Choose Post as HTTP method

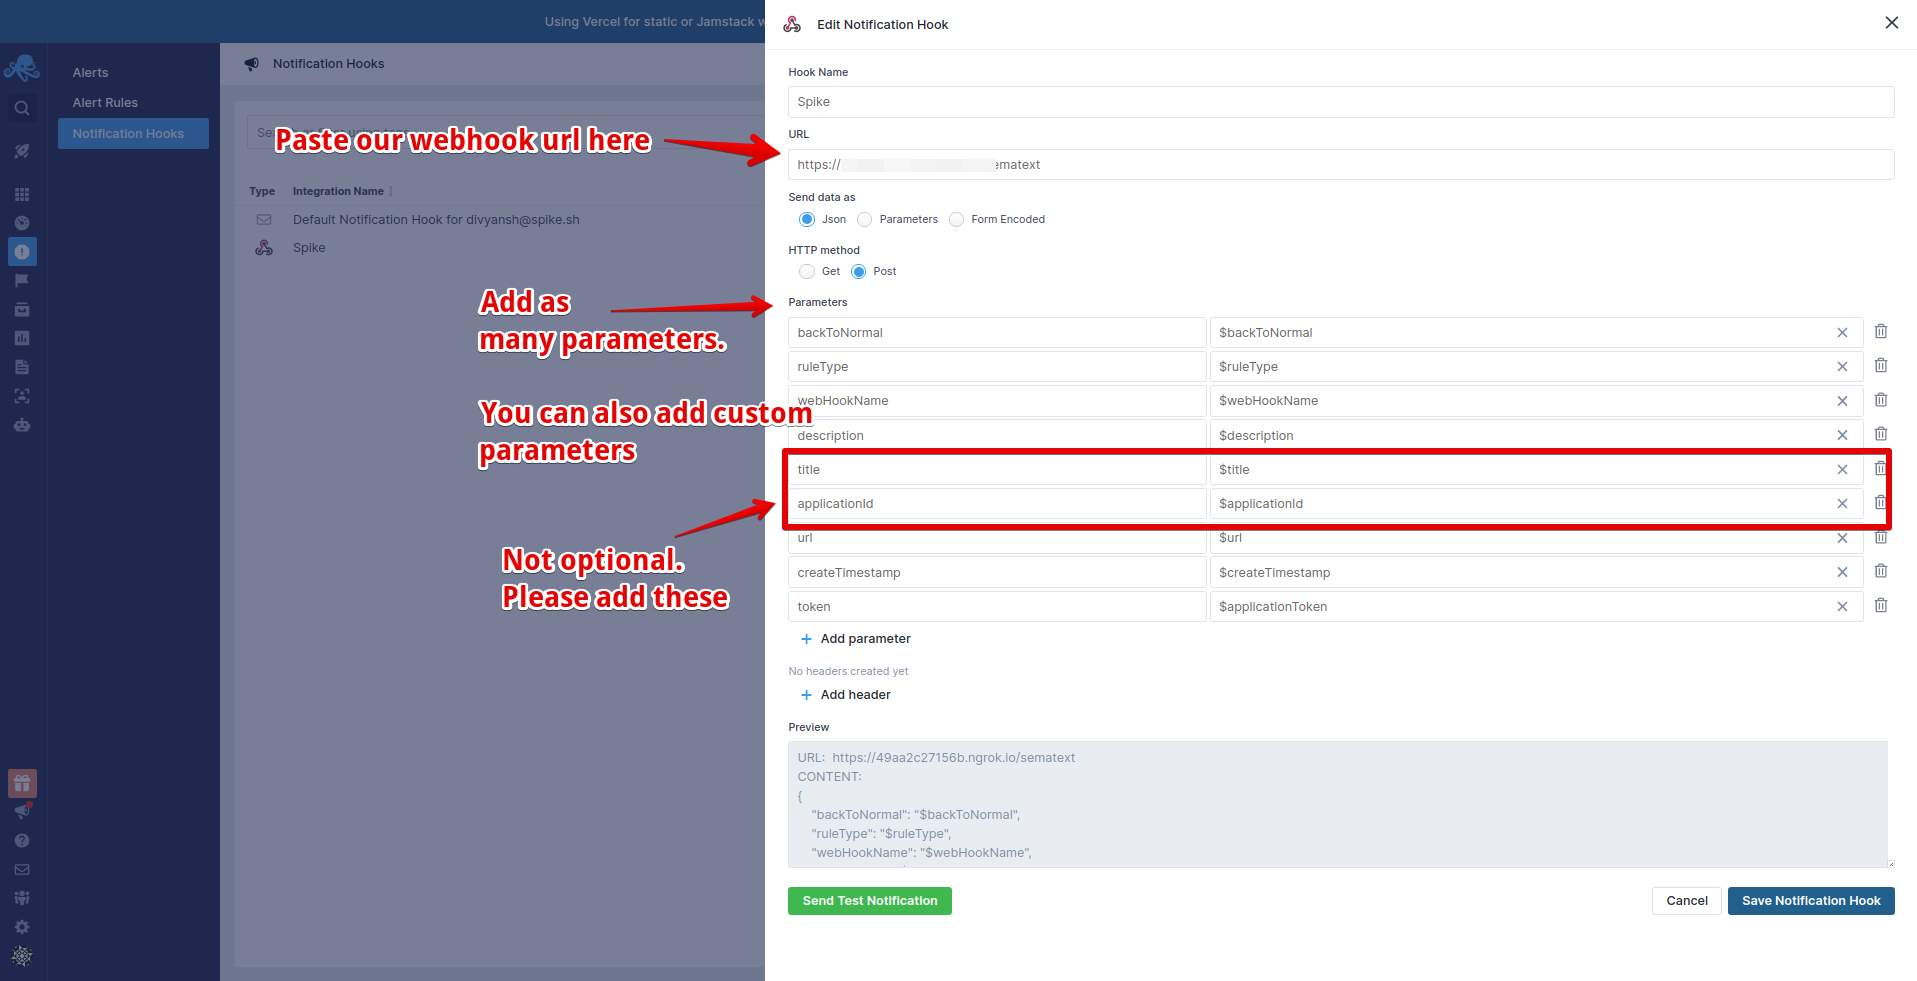[x=859, y=272]
